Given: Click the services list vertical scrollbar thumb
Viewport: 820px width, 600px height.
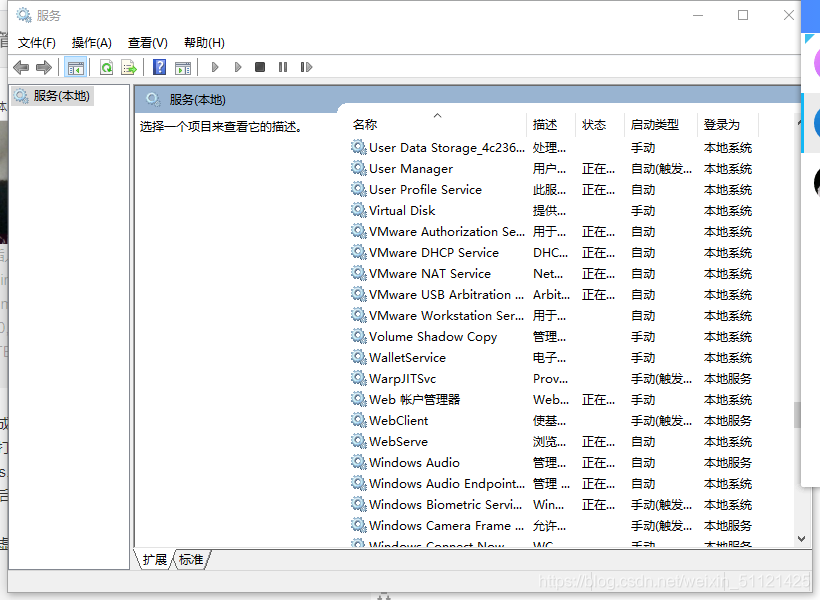Looking at the screenshot, I should (x=797, y=415).
